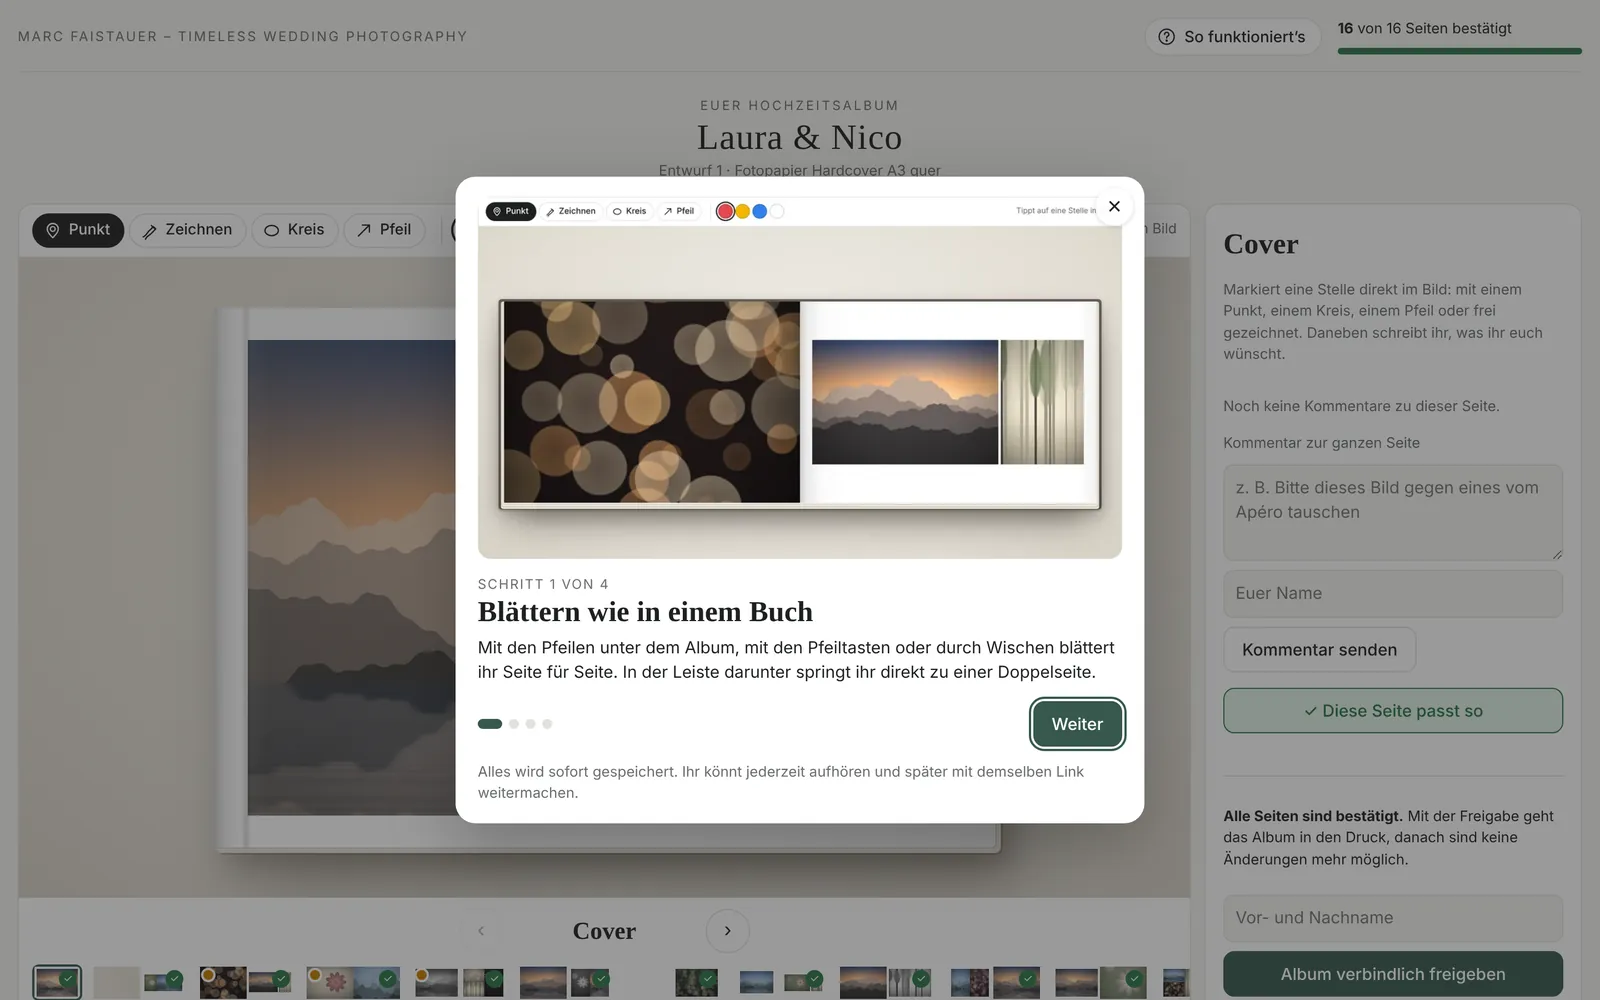Click the confirmed pages progress bar
1600x1000 pixels.
[1460, 51]
